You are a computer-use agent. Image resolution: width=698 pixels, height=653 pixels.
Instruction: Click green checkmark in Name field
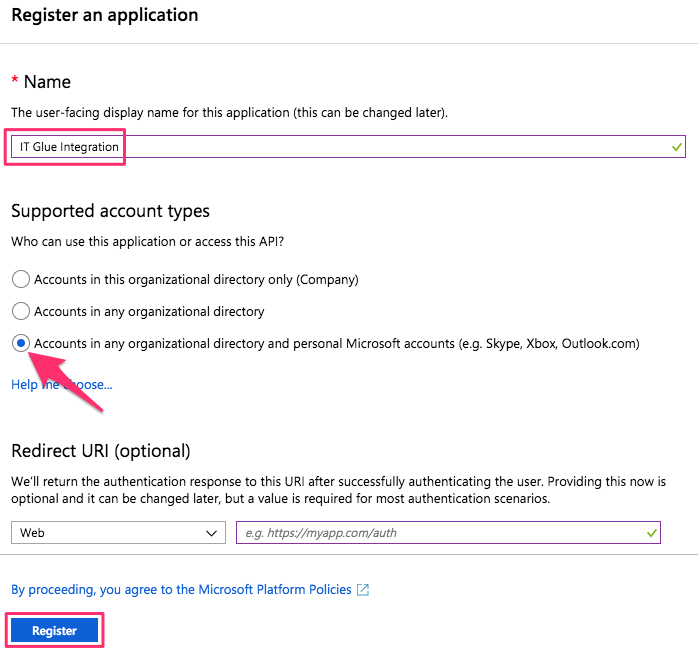pyautogui.click(x=677, y=147)
